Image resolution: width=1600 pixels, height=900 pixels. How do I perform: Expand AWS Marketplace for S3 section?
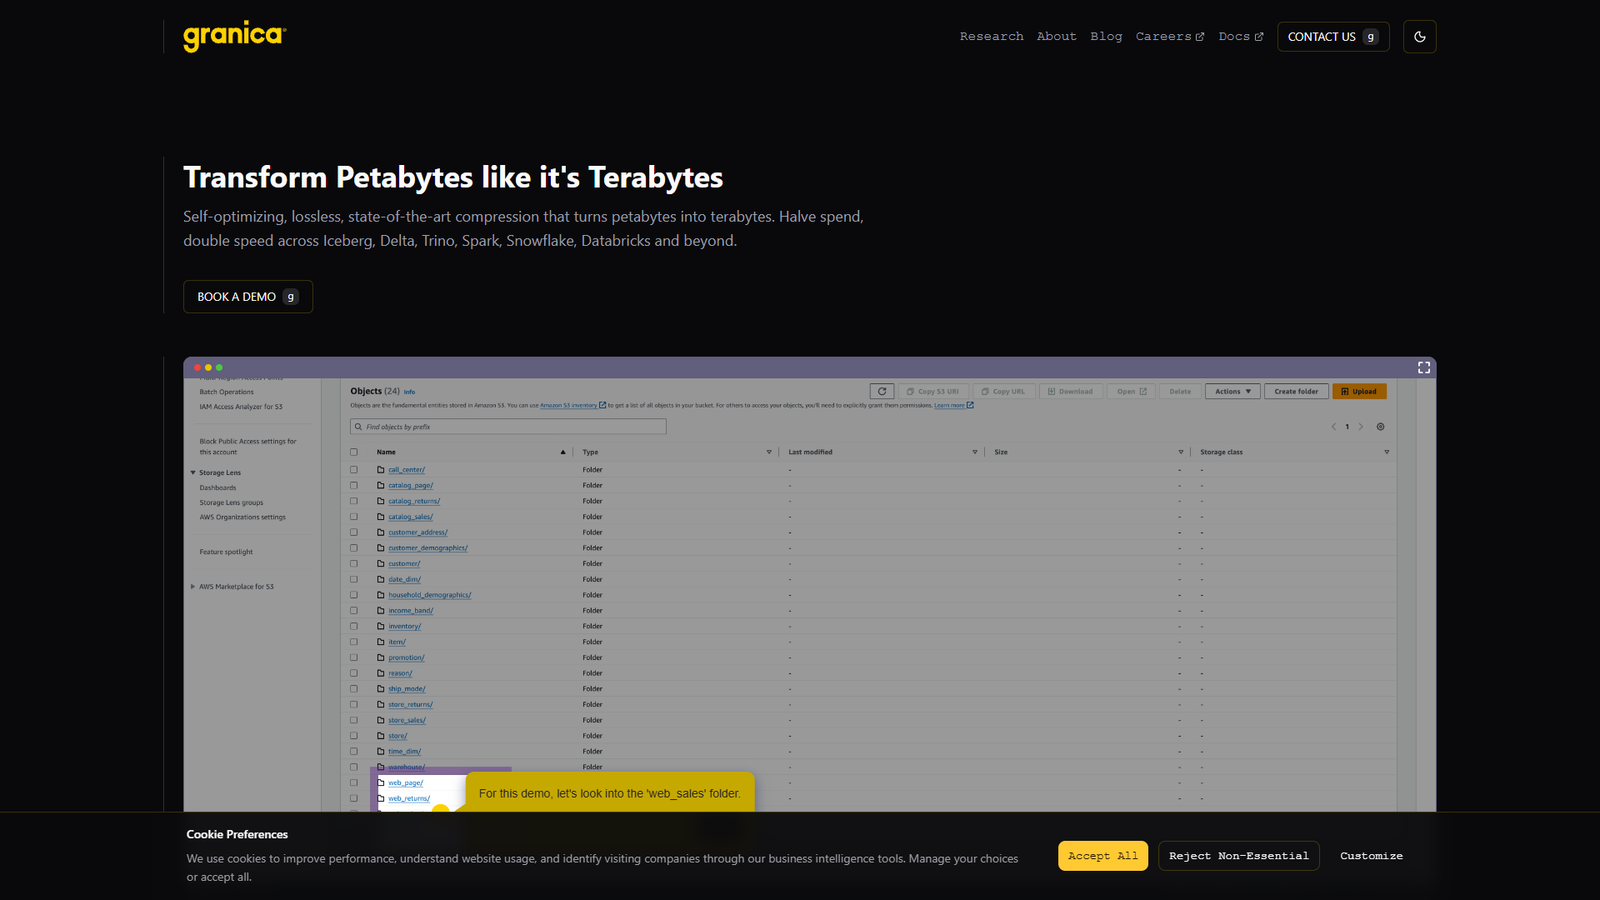pyautogui.click(x=193, y=587)
